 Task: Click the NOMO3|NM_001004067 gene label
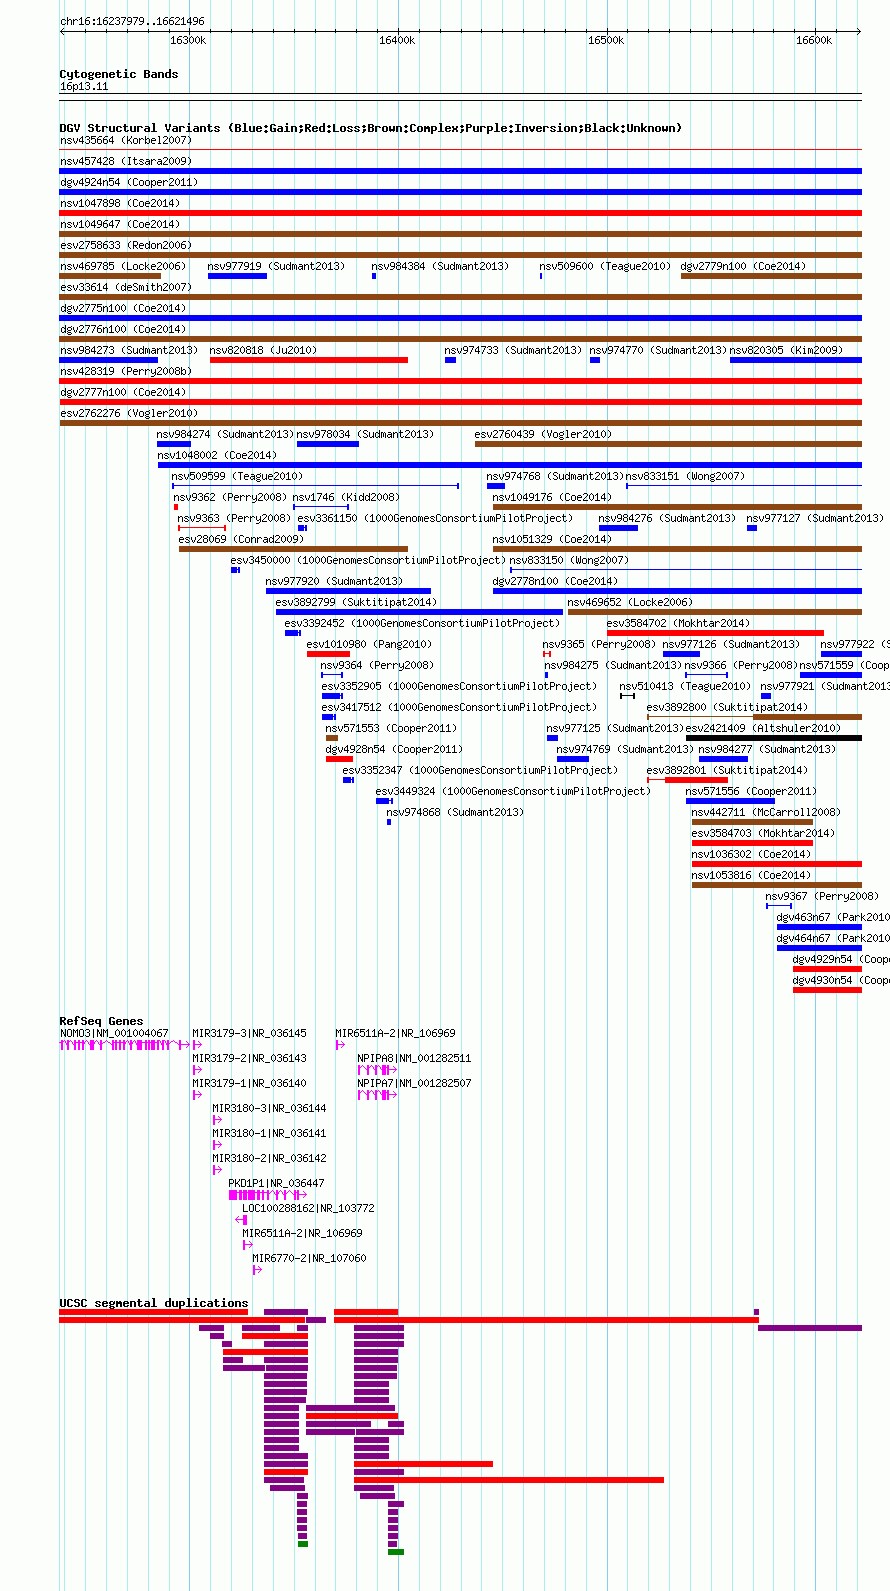[x=114, y=1033]
